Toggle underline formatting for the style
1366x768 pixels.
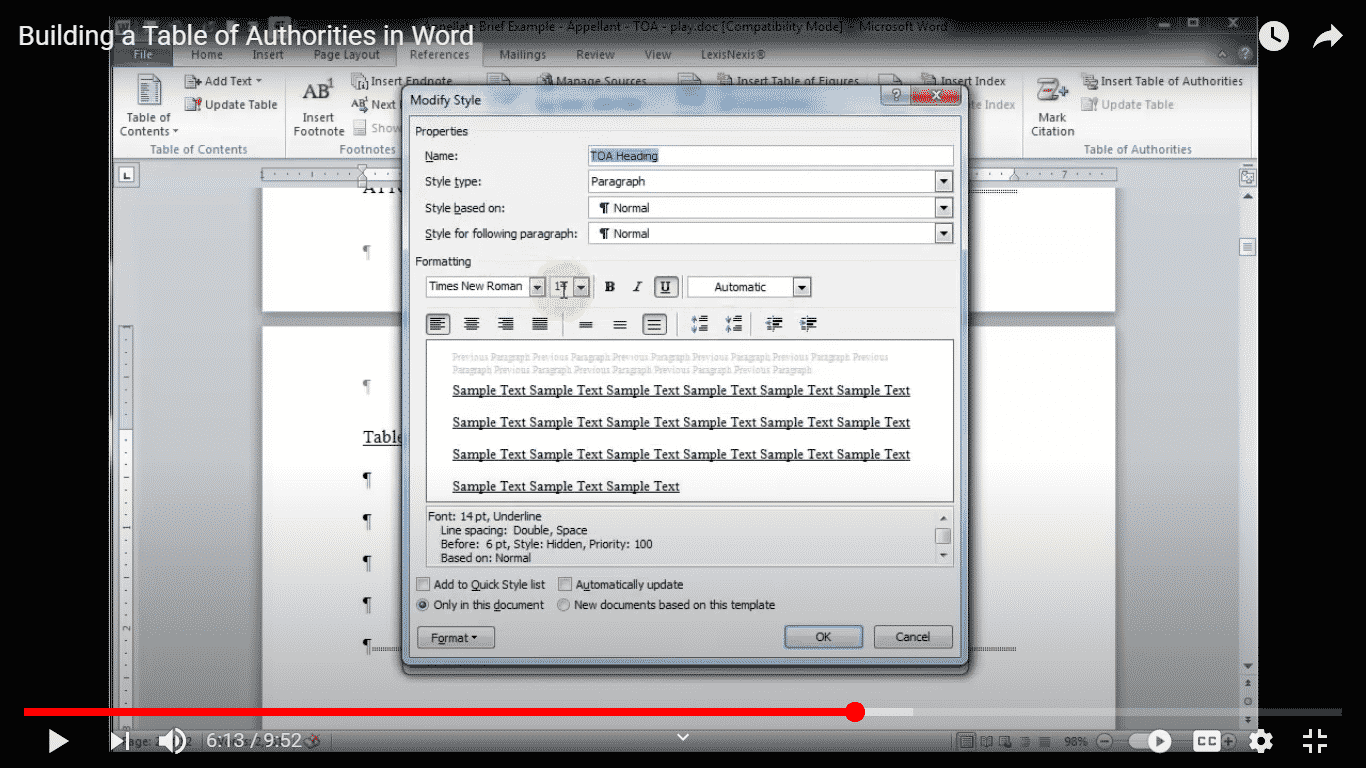[x=665, y=287]
